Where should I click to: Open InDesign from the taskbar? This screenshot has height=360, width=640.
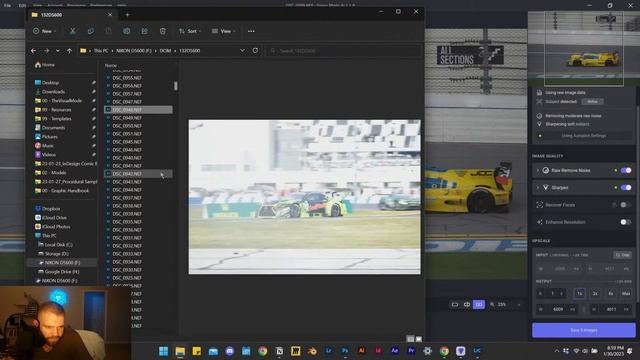(378, 351)
